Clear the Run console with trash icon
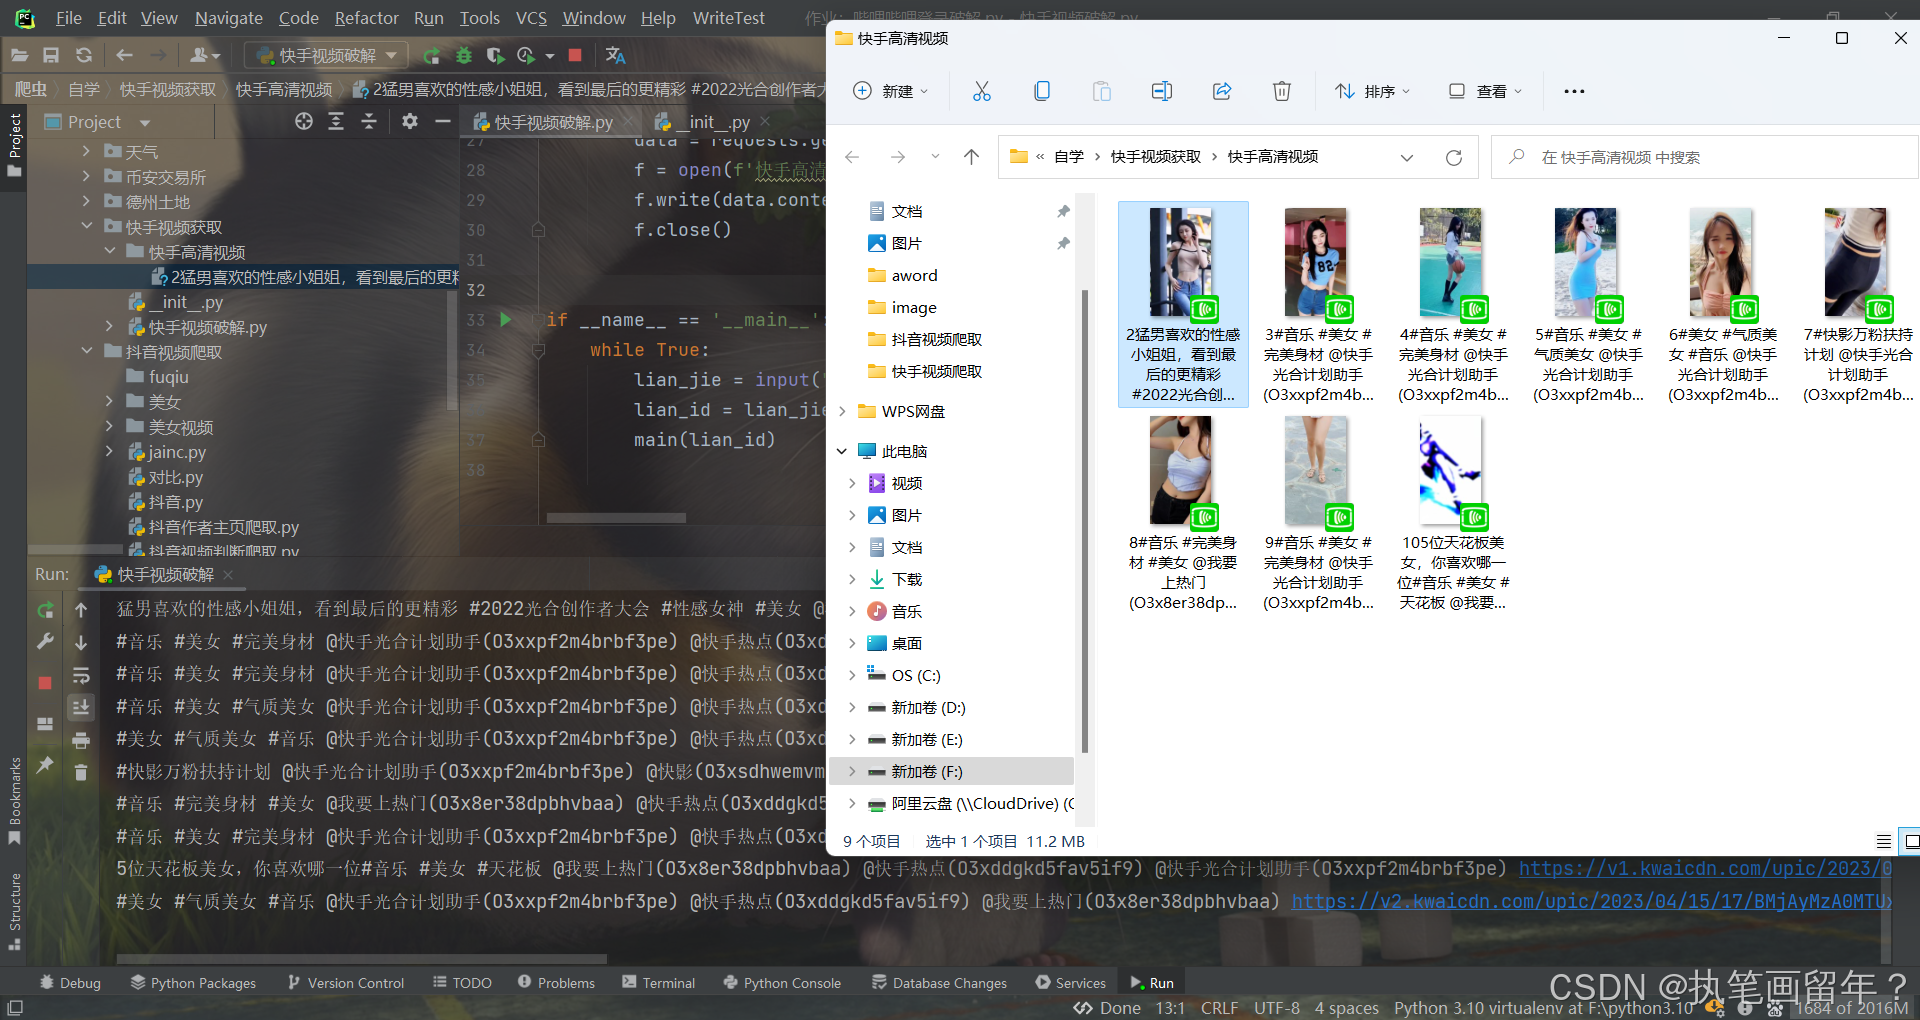This screenshot has height=1020, width=1920. (x=81, y=772)
